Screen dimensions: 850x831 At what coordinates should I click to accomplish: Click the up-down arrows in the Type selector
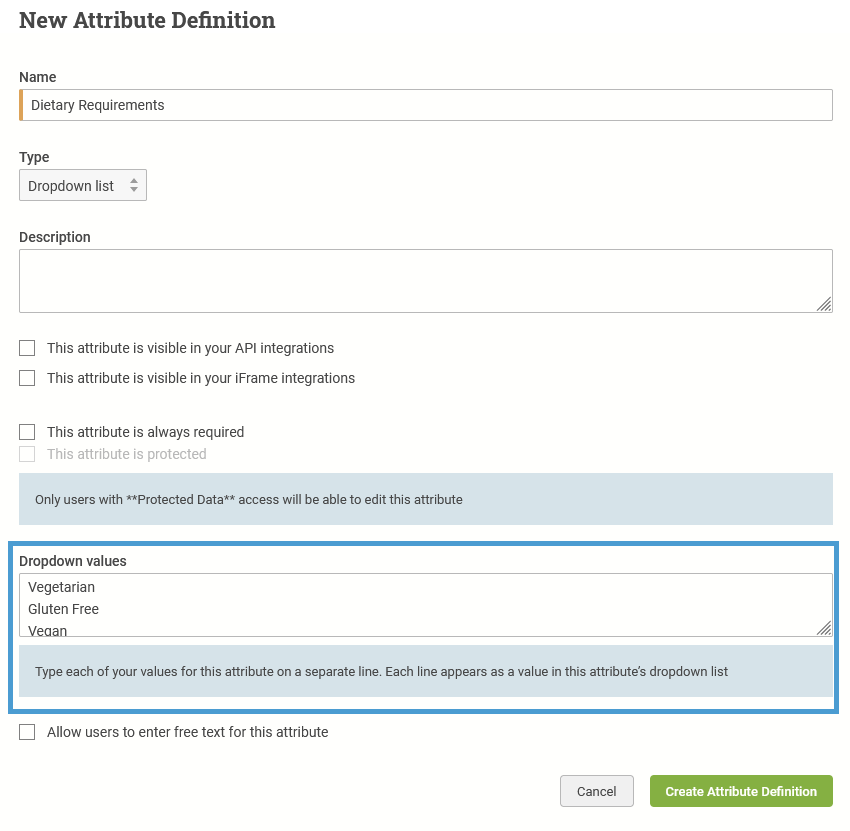(x=134, y=185)
